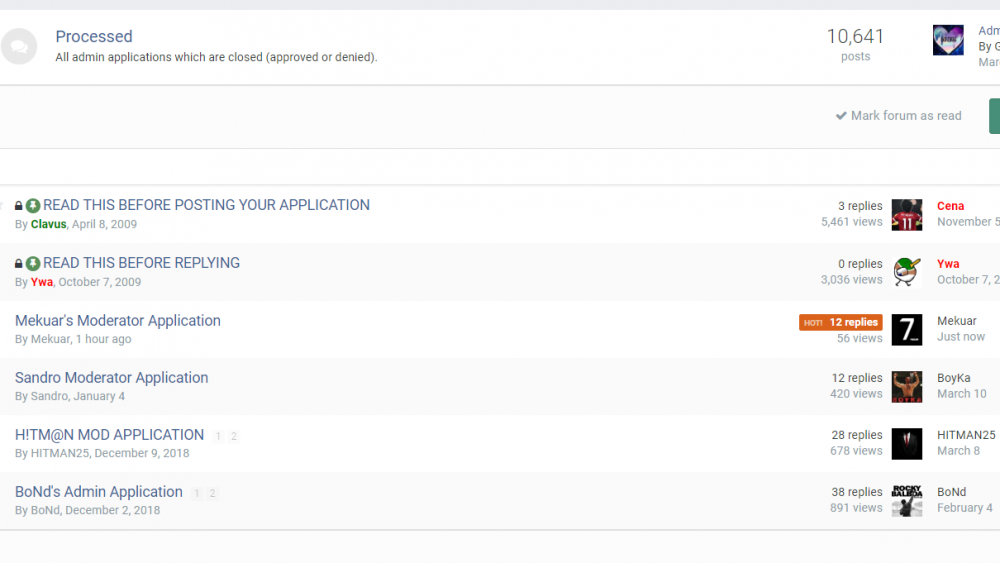The image size is (1000, 563).
Task: Open the Processed forum title link
Action: pyautogui.click(x=94, y=37)
